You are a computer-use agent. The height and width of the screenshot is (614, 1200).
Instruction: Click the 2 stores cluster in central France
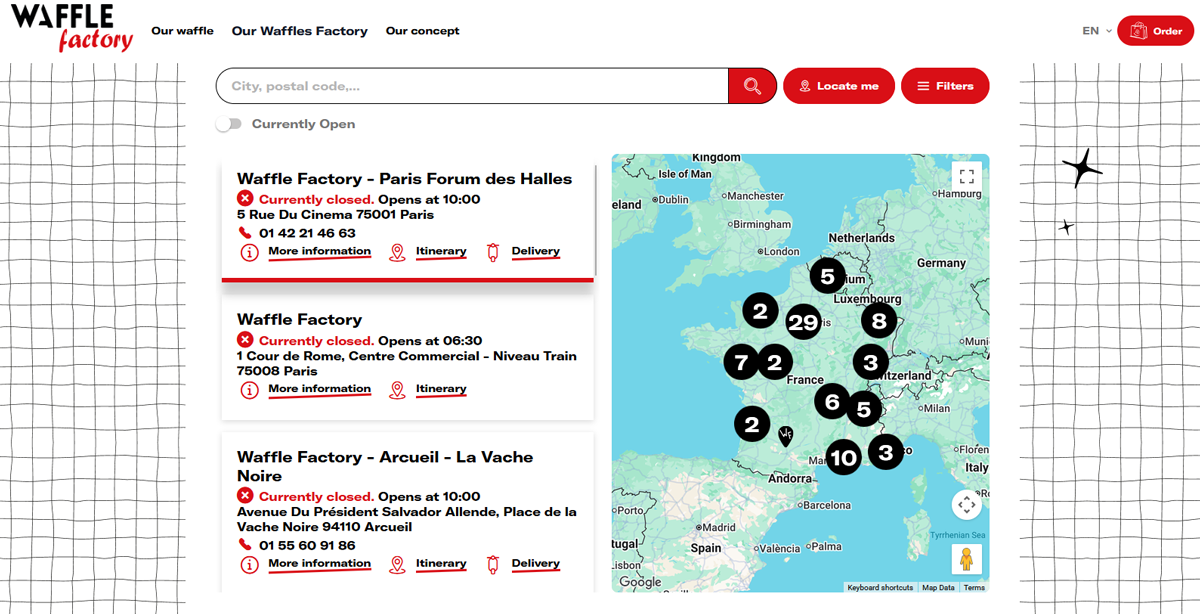click(x=774, y=362)
